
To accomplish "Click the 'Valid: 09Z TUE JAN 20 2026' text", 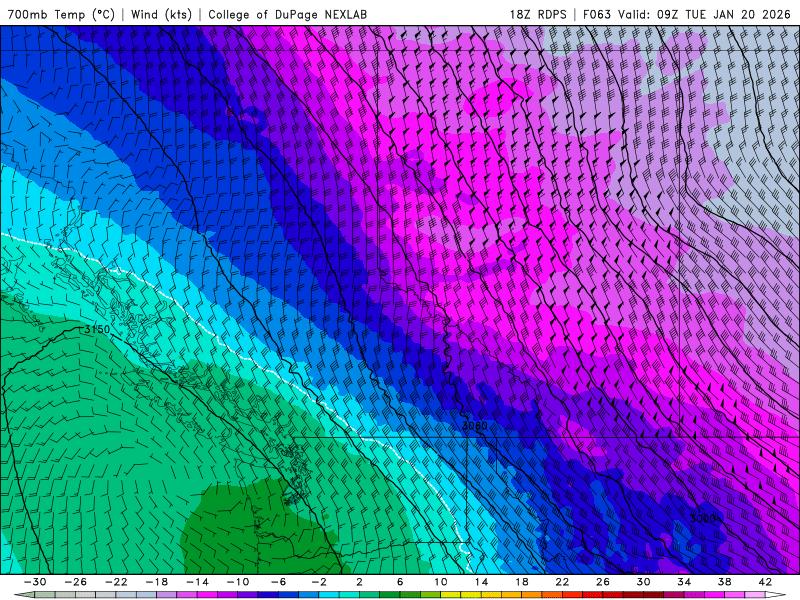I will [x=704, y=14].
